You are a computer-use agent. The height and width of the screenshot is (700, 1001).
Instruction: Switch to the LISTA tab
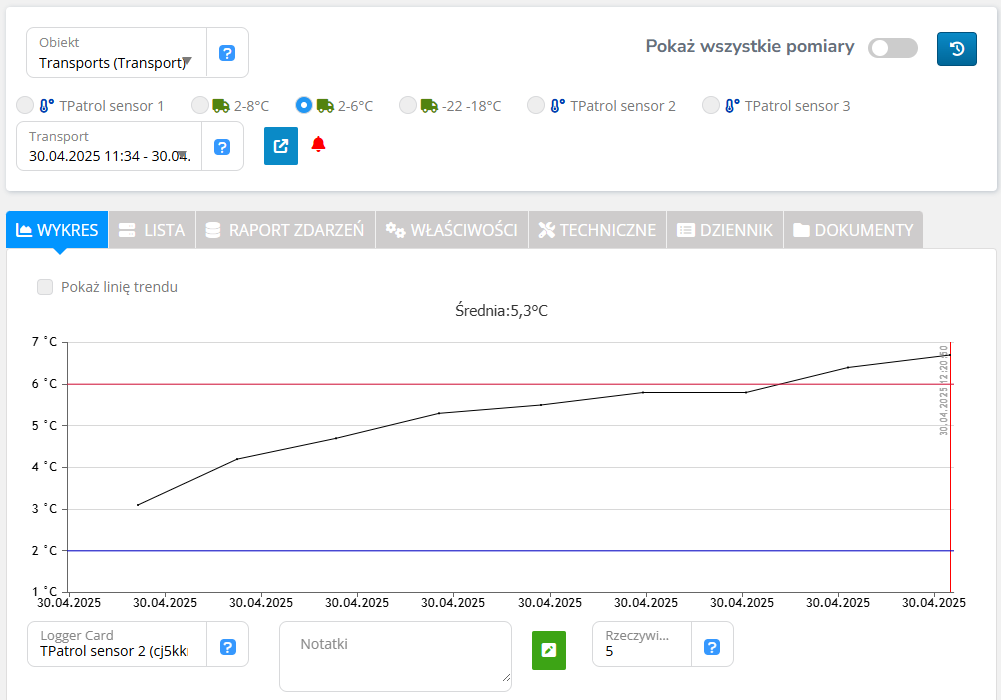(x=151, y=230)
